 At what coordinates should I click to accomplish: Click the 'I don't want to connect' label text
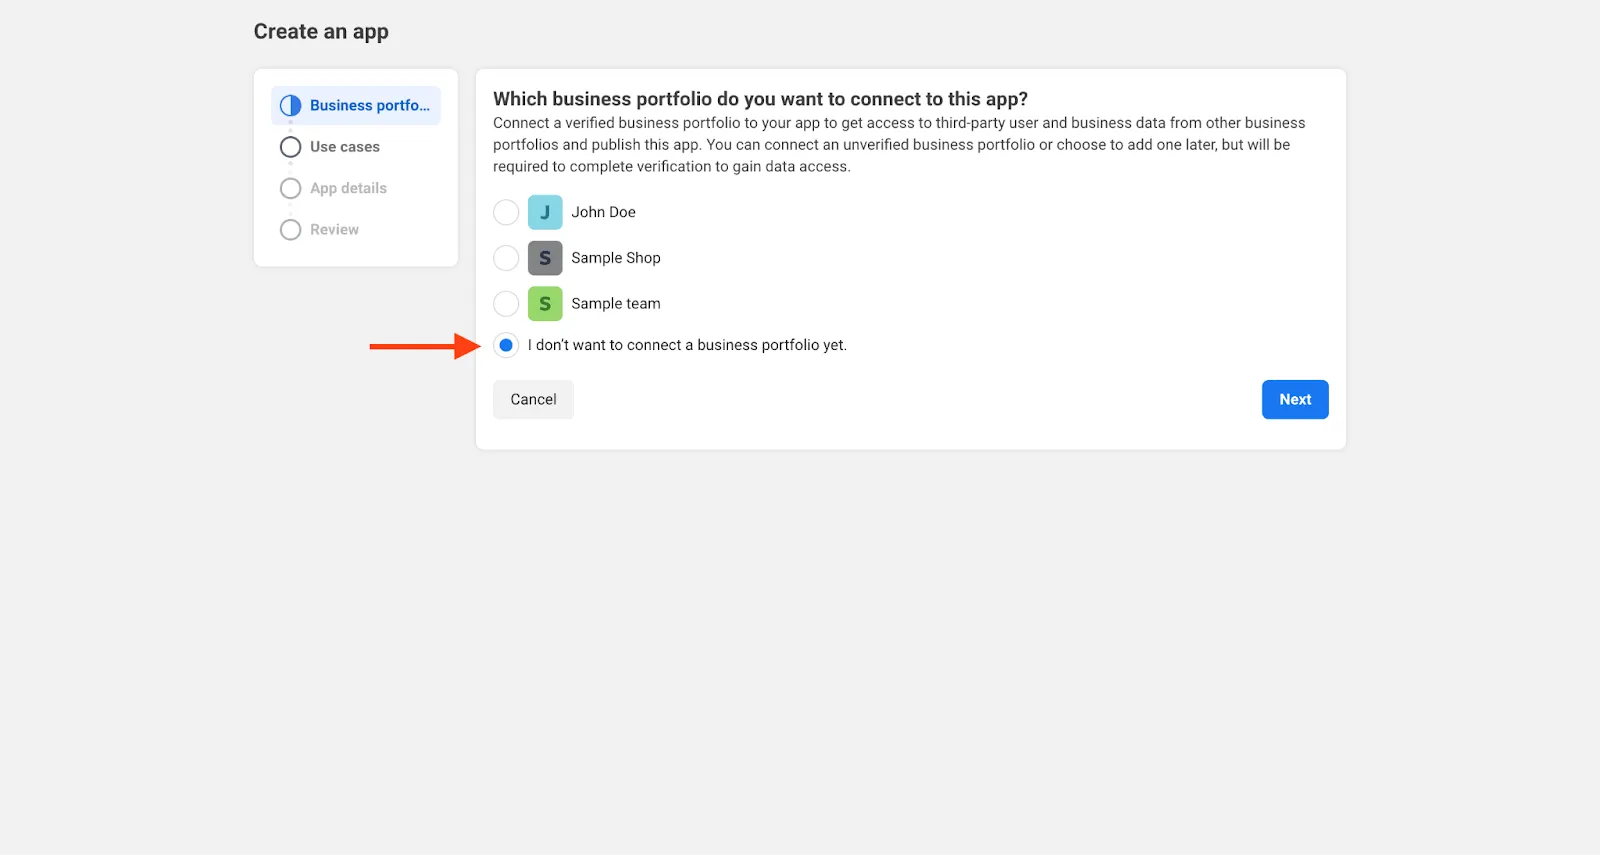click(687, 345)
